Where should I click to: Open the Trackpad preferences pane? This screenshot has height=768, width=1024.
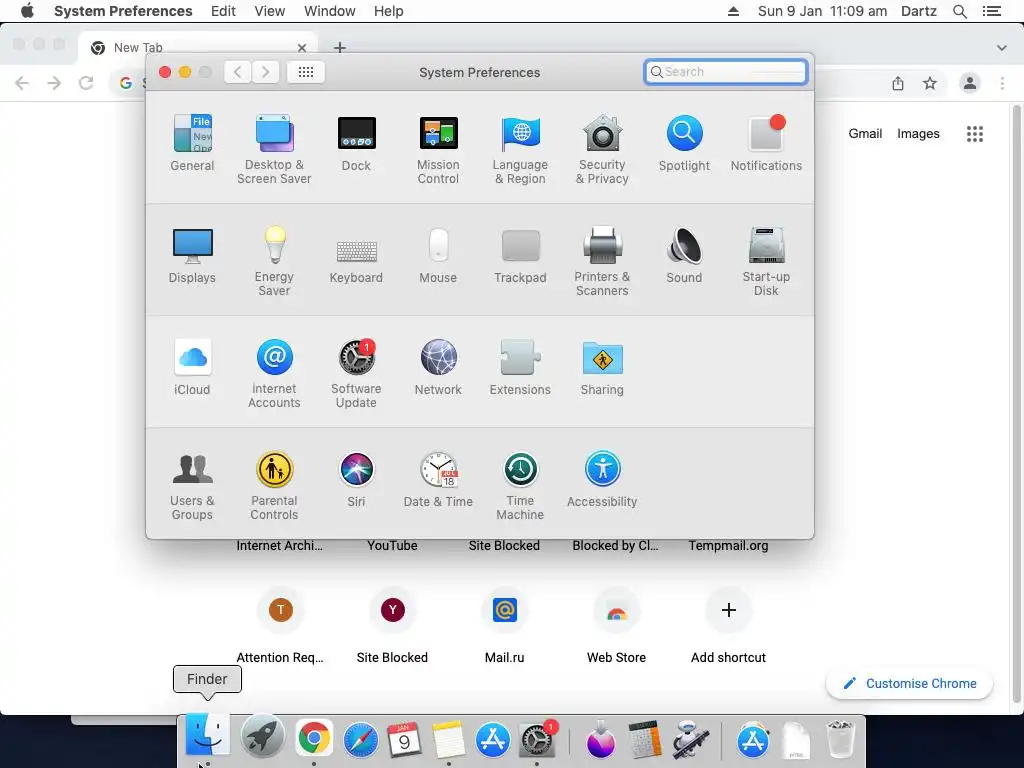520,255
